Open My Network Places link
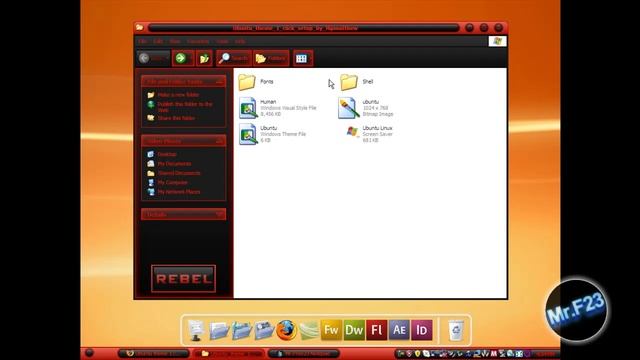The height and width of the screenshot is (360, 640). tap(179, 192)
